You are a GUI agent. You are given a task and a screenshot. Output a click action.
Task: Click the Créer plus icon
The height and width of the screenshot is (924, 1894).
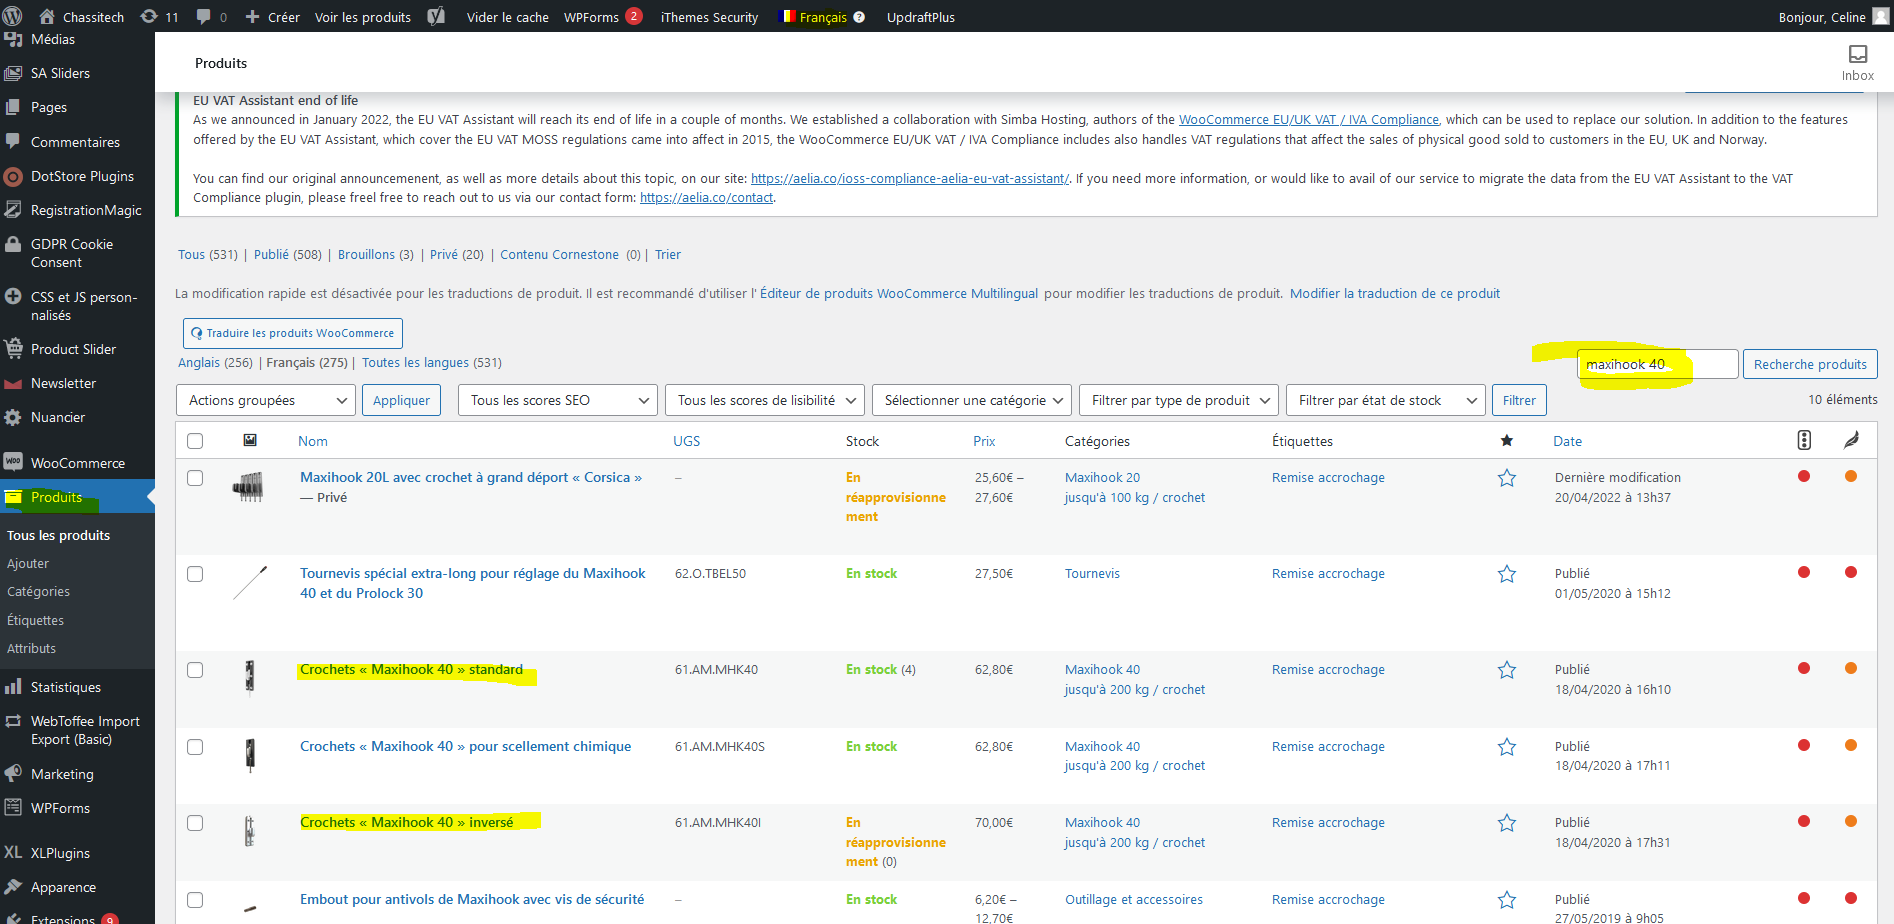[x=252, y=17]
